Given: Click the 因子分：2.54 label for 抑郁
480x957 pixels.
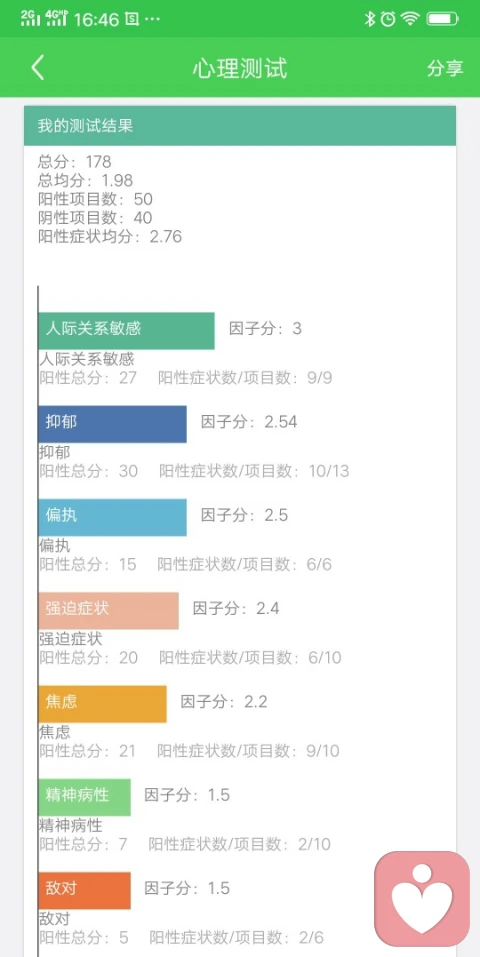Looking at the screenshot, I should click(x=249, y=422).
